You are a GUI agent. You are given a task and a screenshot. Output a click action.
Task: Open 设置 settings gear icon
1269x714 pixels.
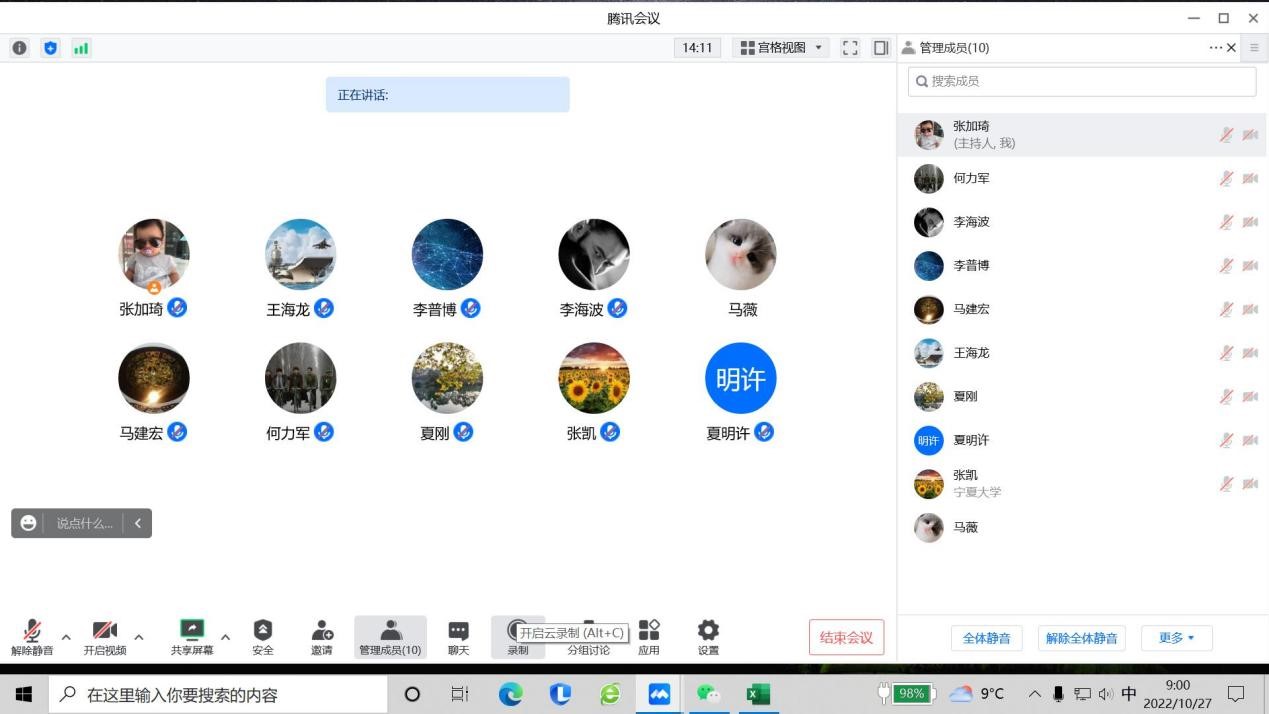pyautogui.click(x=708, y=630)
